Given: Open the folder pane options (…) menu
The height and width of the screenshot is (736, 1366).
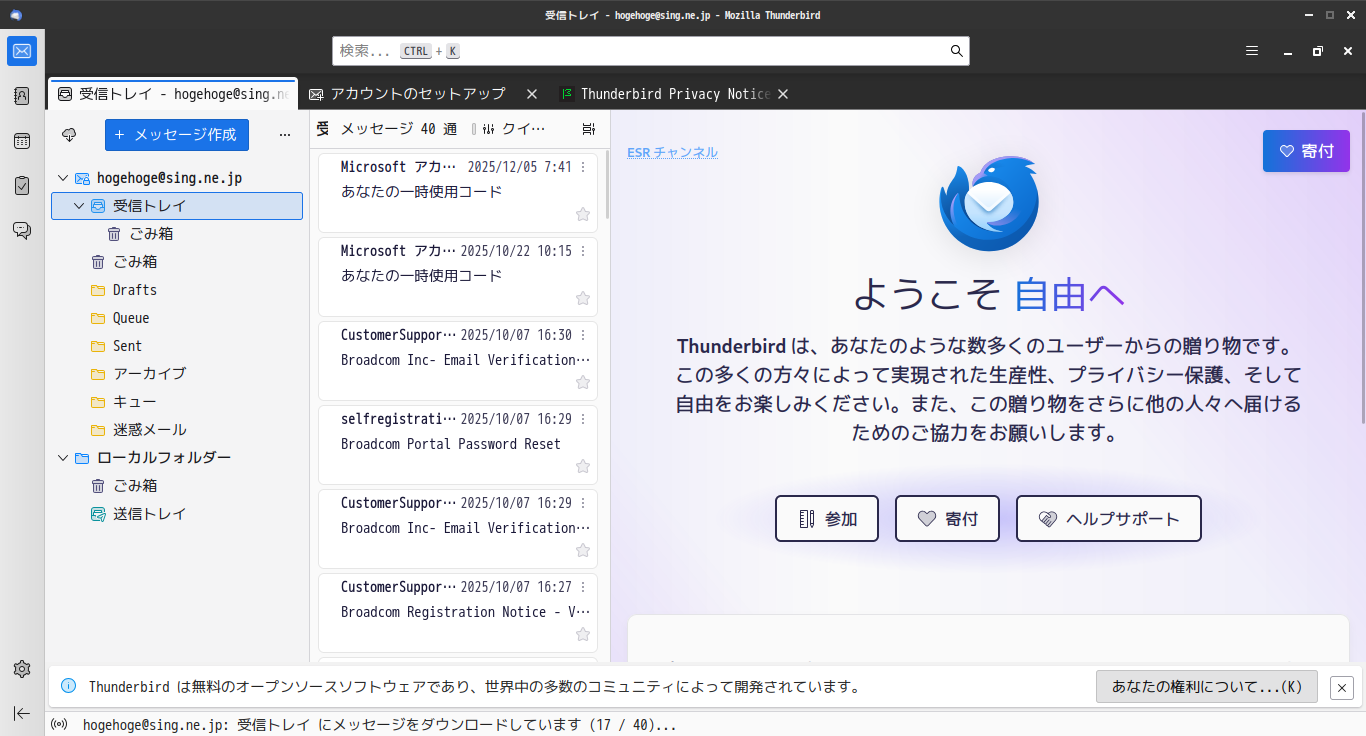Looking at the screenshot, I should click(x=285, y=134).
